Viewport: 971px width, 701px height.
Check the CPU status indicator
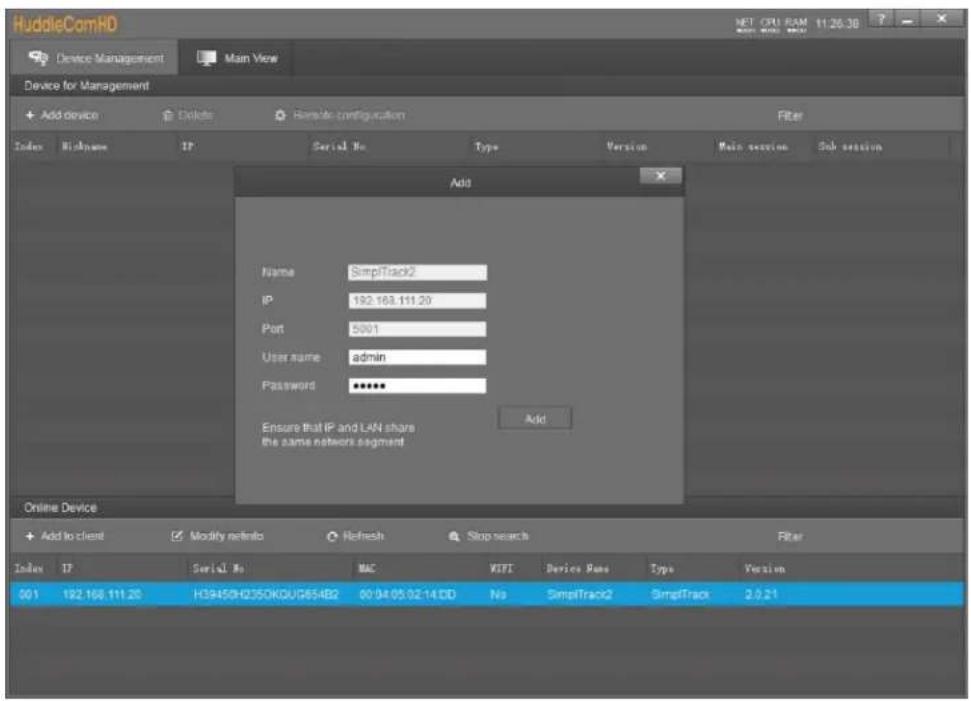770,24
